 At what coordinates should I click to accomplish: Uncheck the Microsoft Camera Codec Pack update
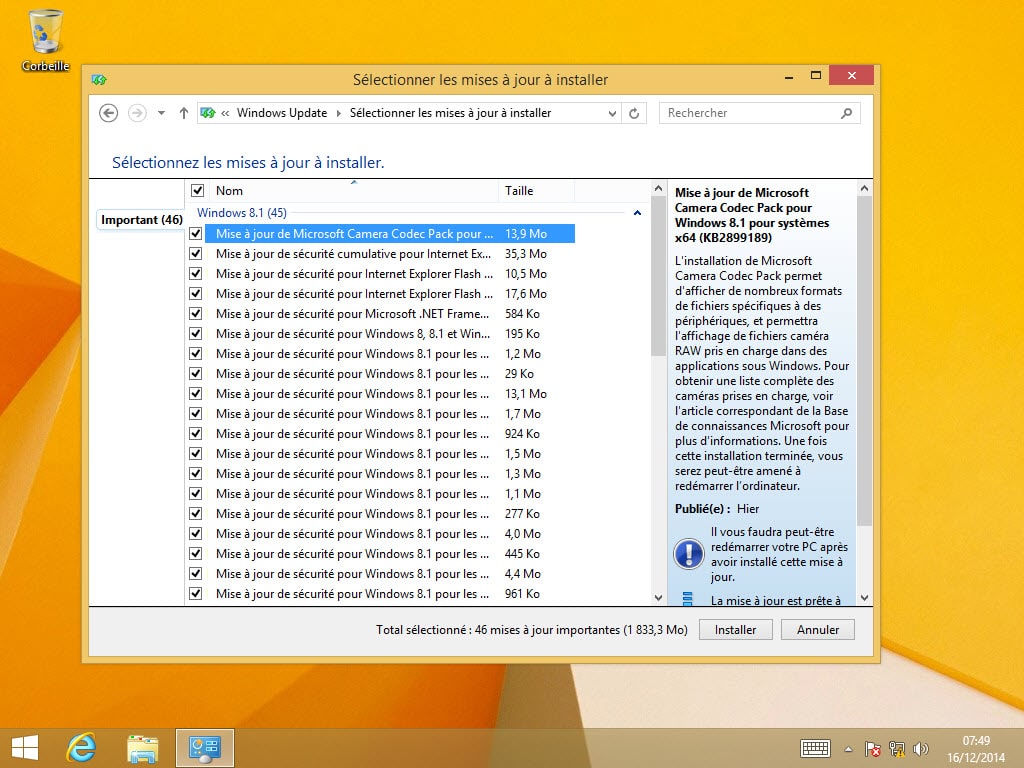pos(195,233)
